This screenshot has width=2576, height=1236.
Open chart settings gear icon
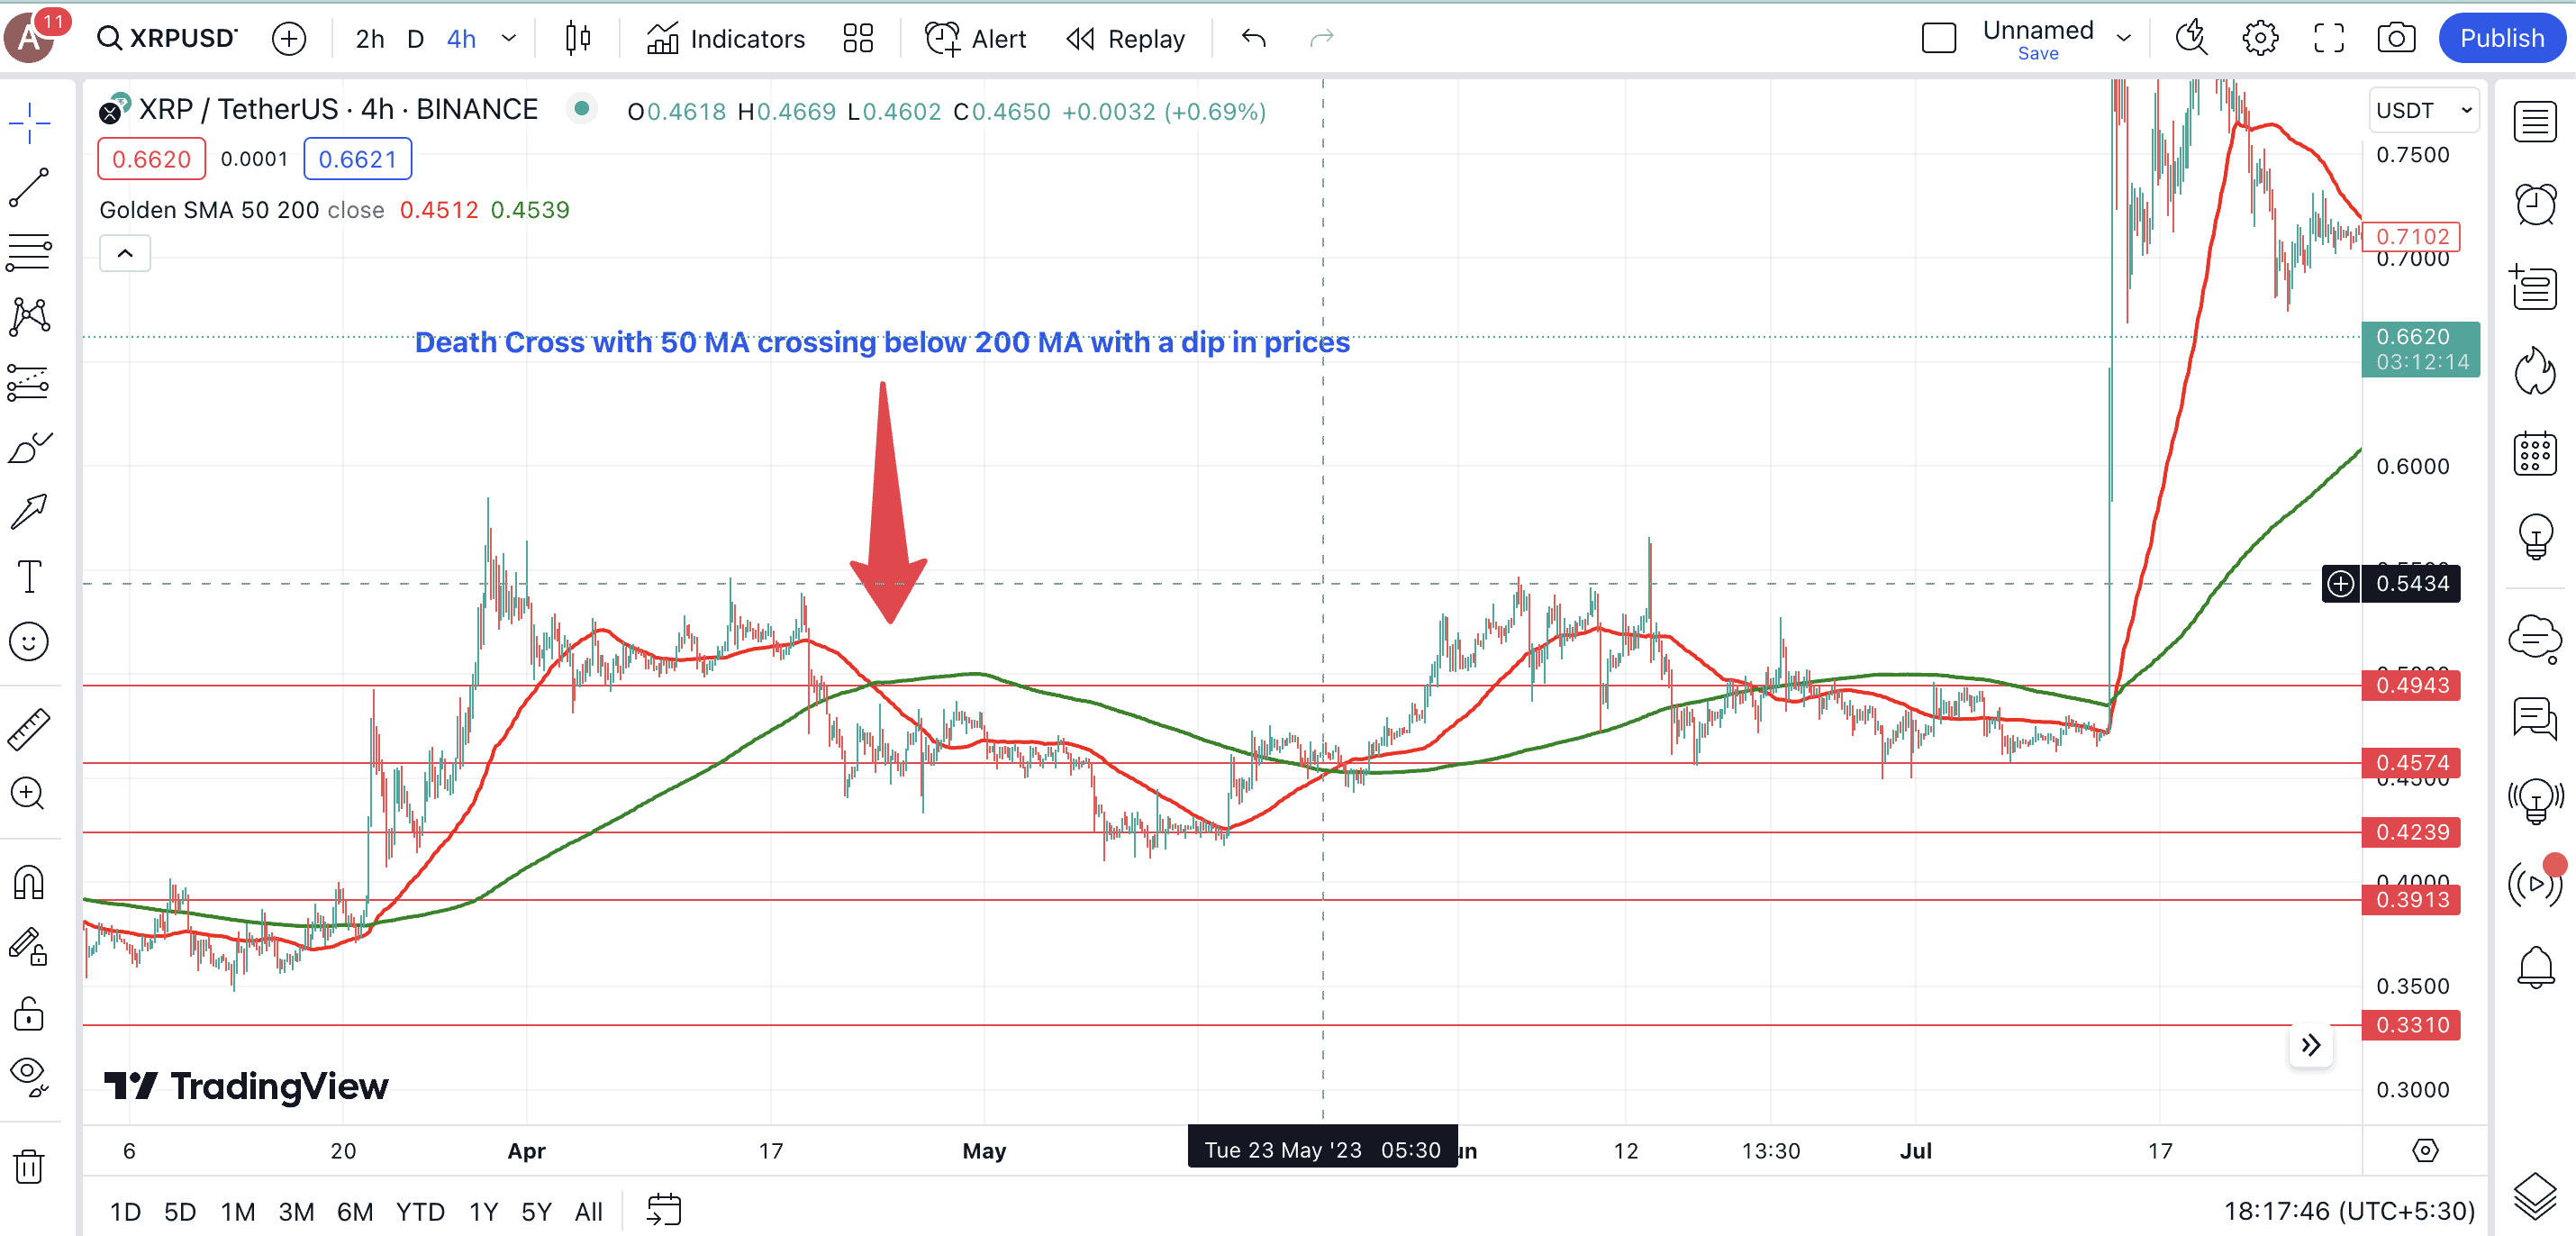tap(2259, 39)
